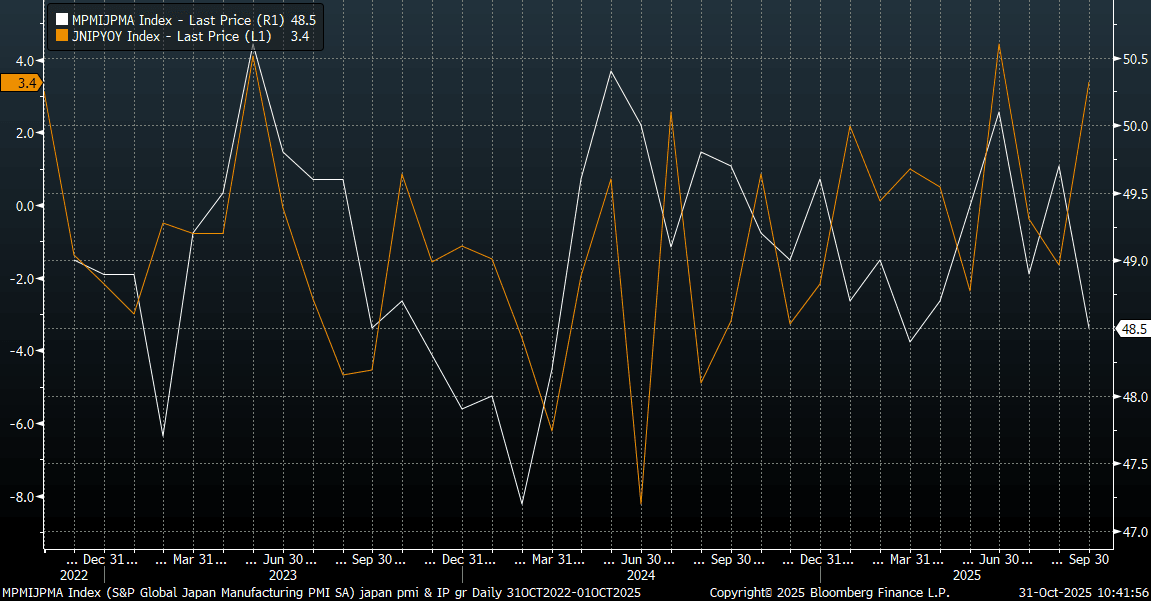Select the 2023 year label on time axis

pyautogui.click(x=283, y=575)
